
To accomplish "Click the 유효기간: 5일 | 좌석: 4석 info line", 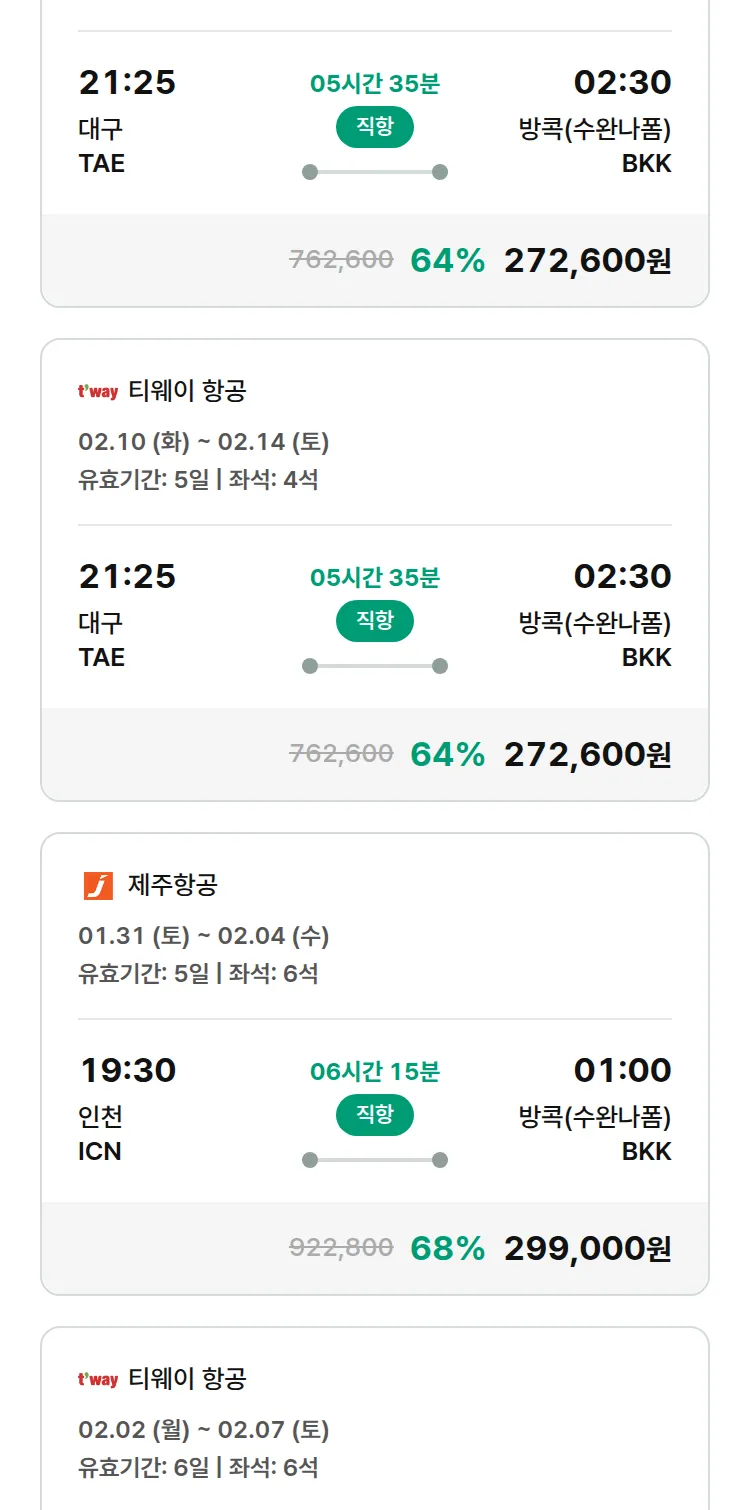I will (198, 480).
